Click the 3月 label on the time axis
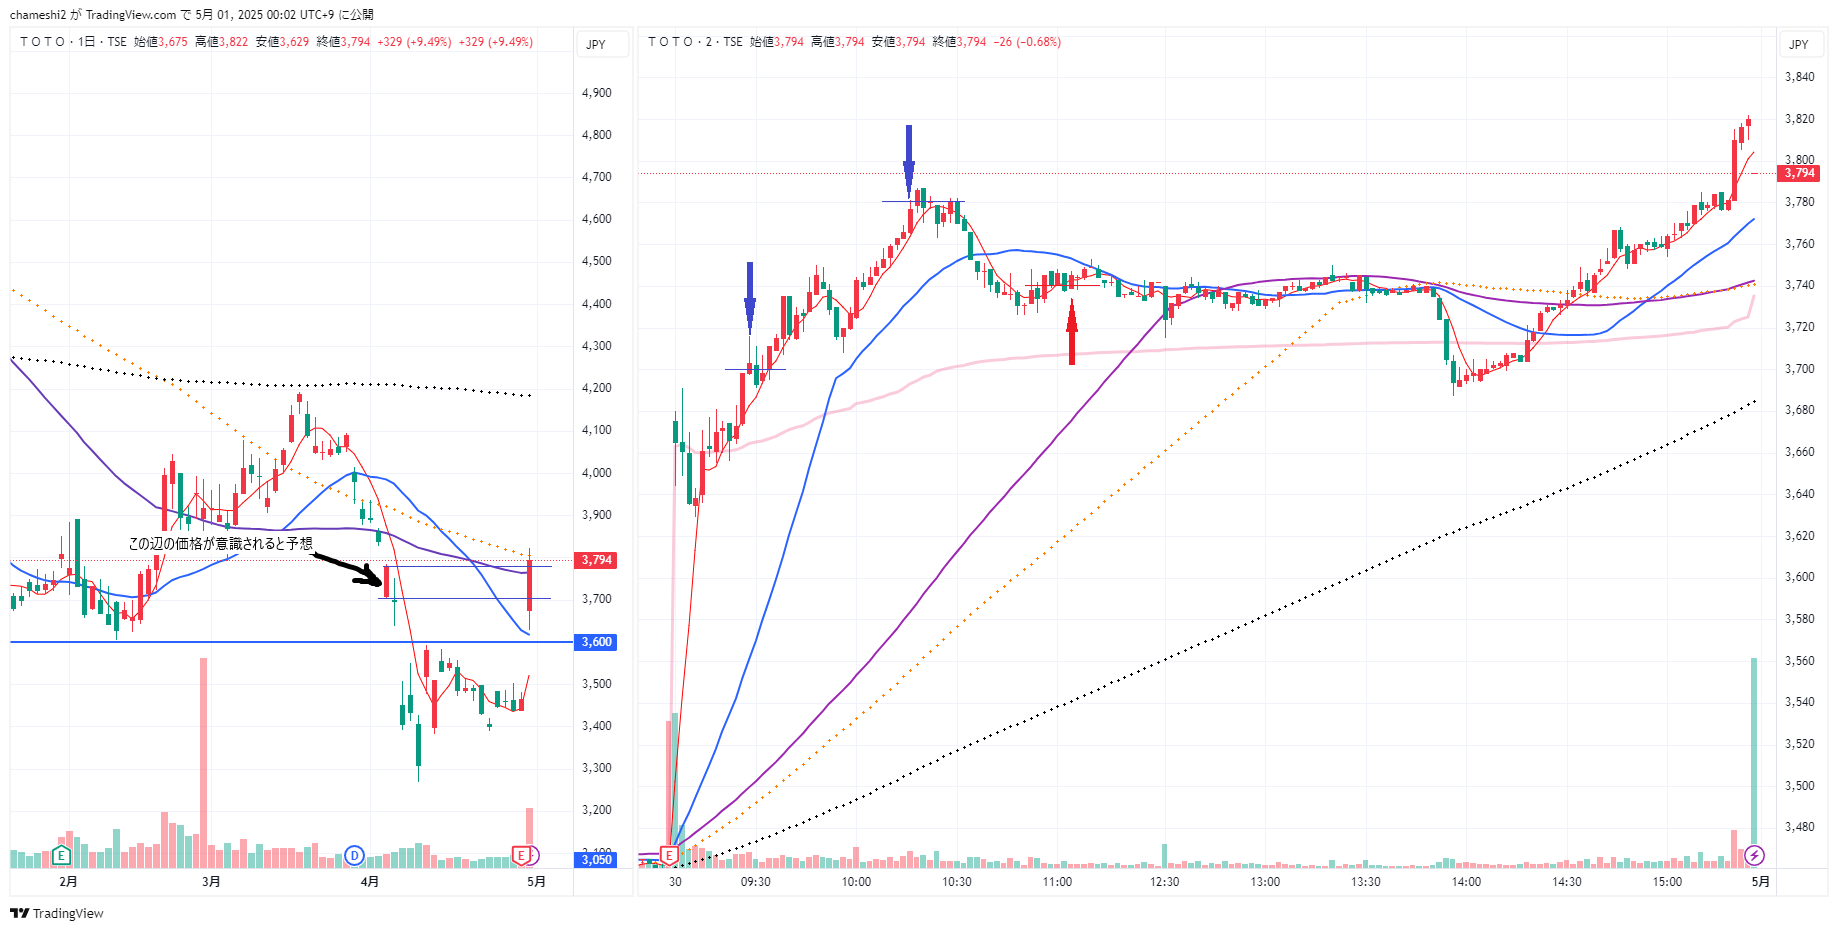 point(211,881)
